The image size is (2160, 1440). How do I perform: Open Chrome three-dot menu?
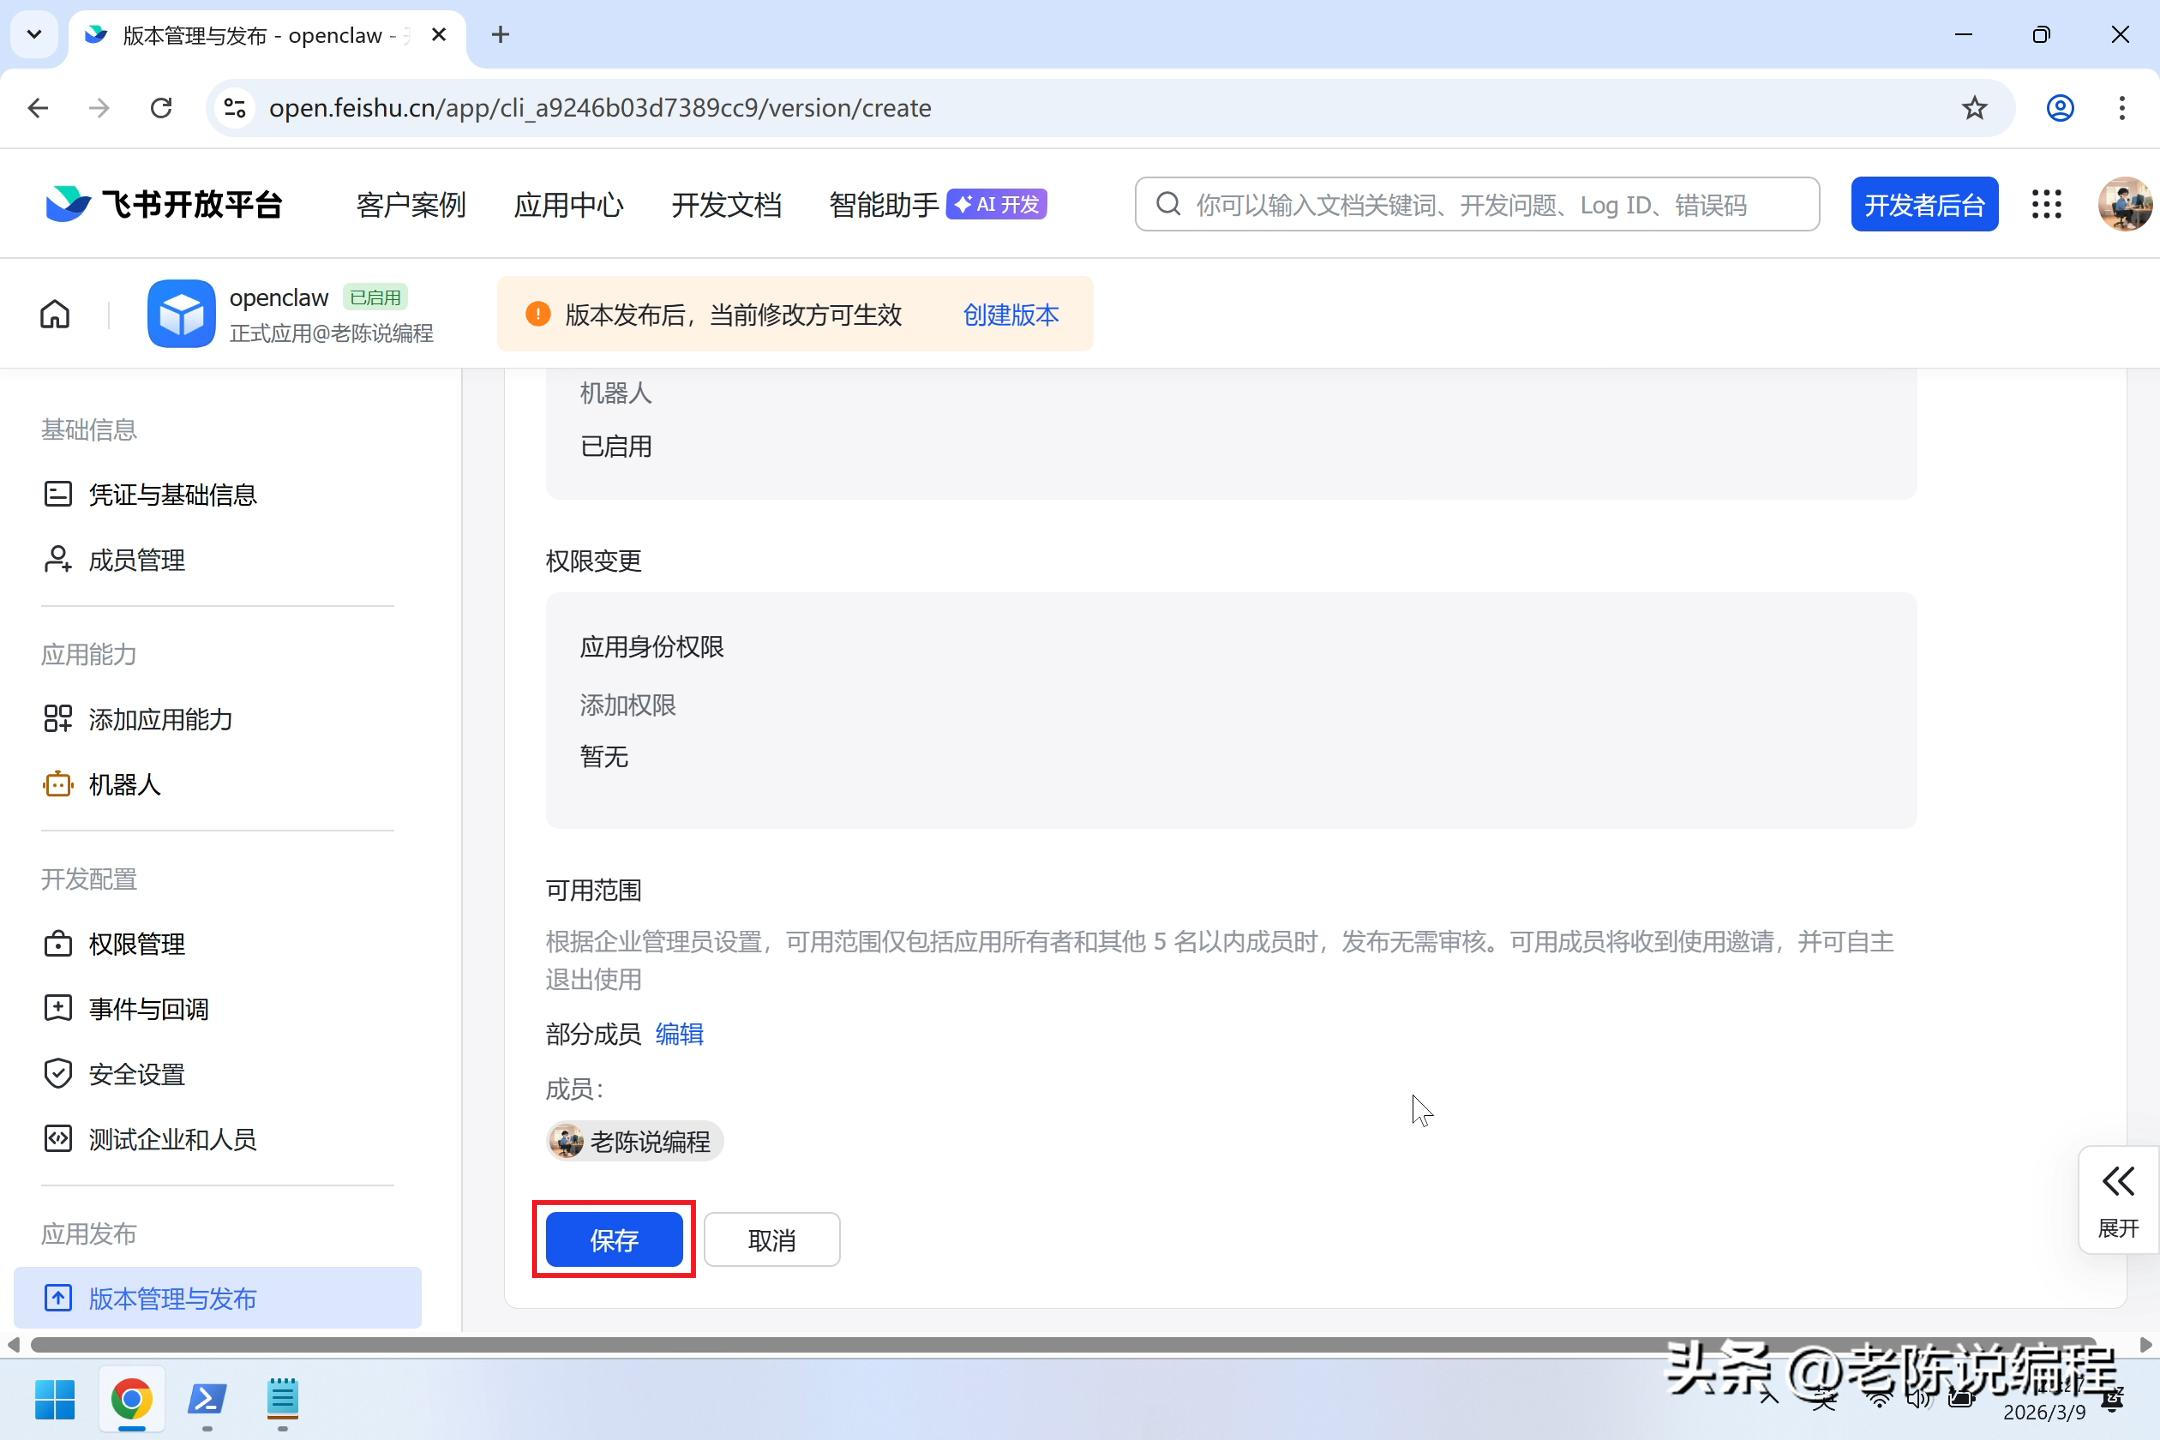[2122, 108]
